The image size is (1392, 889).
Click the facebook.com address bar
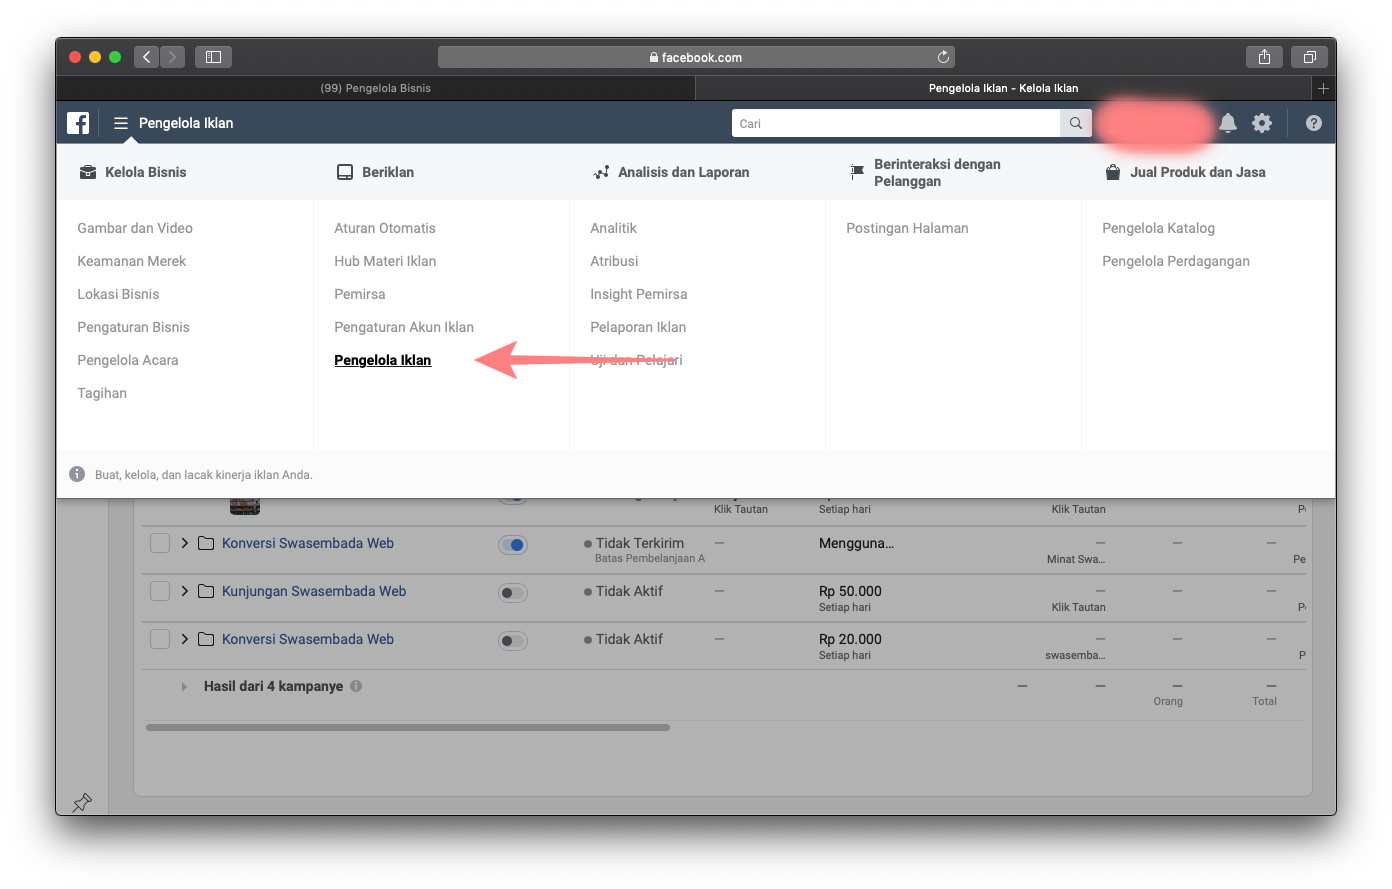pyautogui.click(x=696, y=57)
